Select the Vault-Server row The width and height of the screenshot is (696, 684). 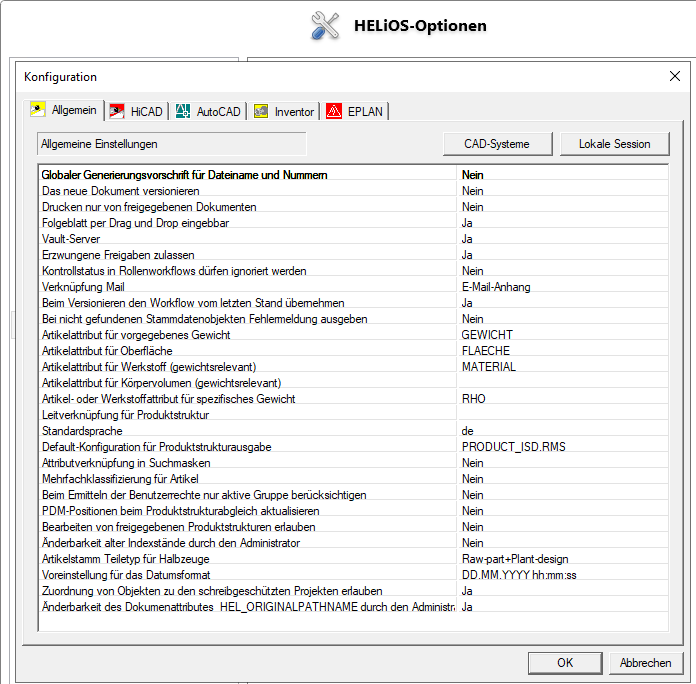point(354,239)
